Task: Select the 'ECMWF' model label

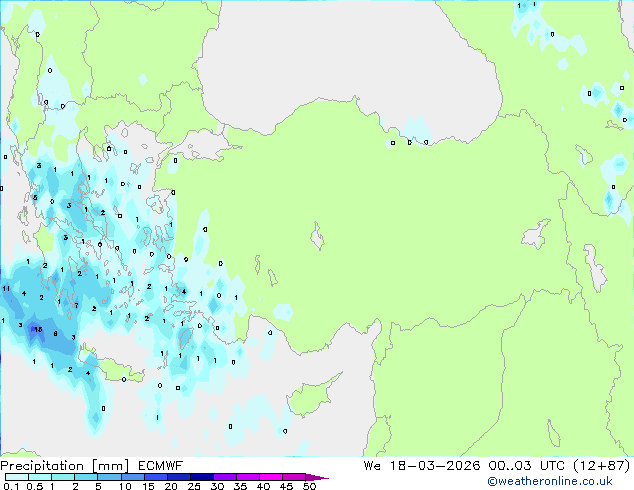Action: 161,466
